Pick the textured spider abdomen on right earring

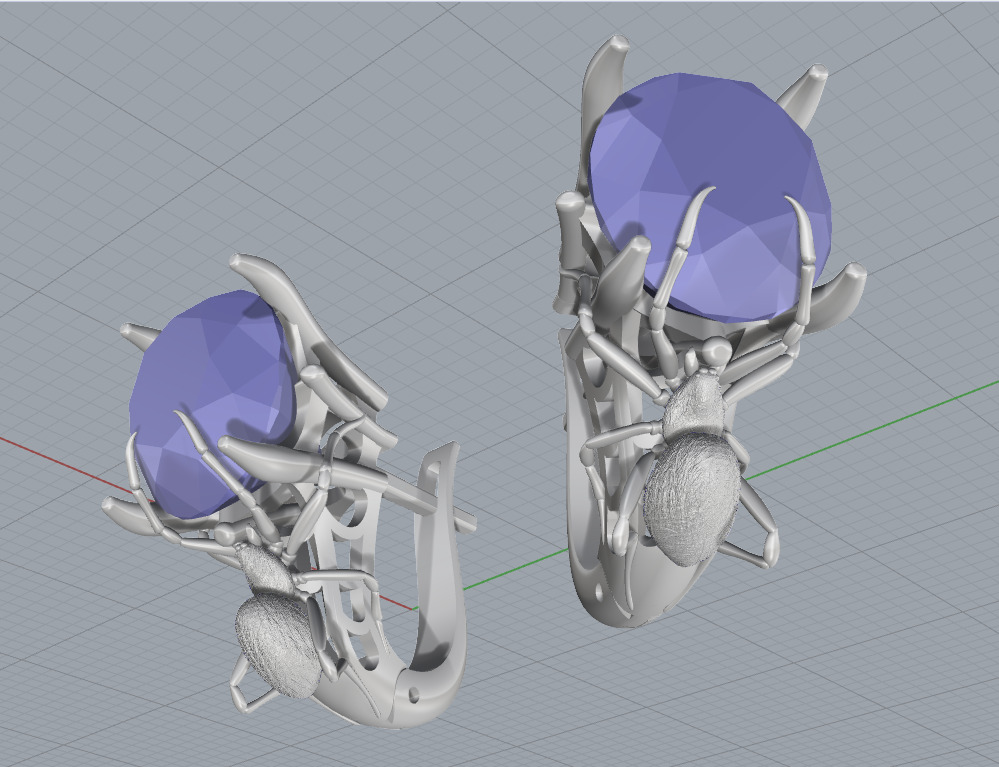693,500
